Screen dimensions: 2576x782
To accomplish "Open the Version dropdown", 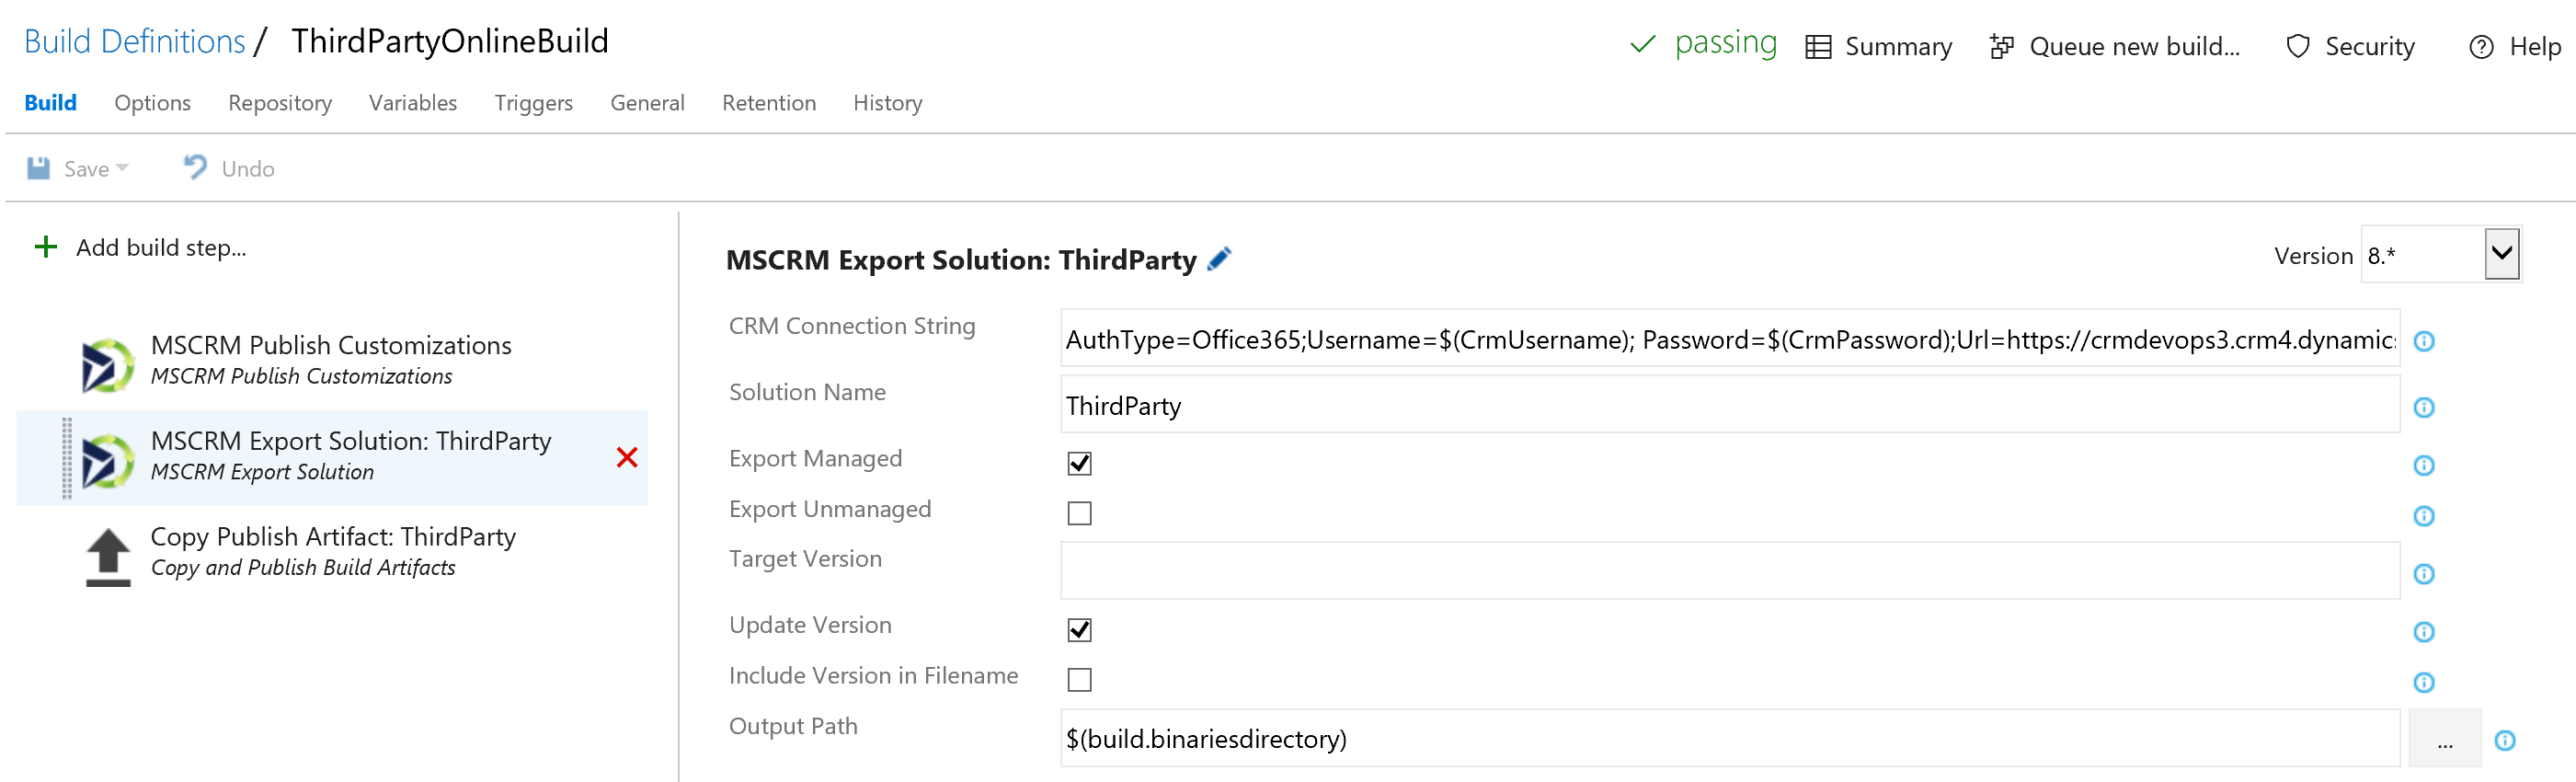I will coord(2501,254).
